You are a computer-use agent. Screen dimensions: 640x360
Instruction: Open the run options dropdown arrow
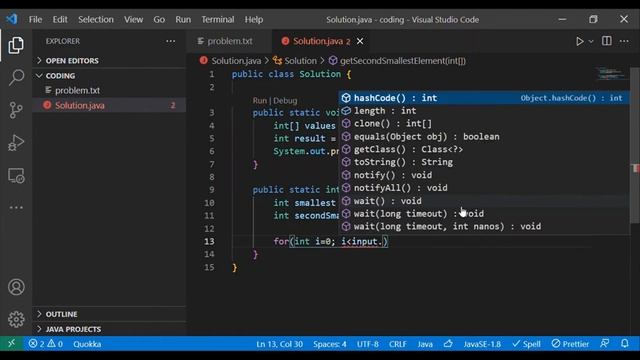[591, 42]
